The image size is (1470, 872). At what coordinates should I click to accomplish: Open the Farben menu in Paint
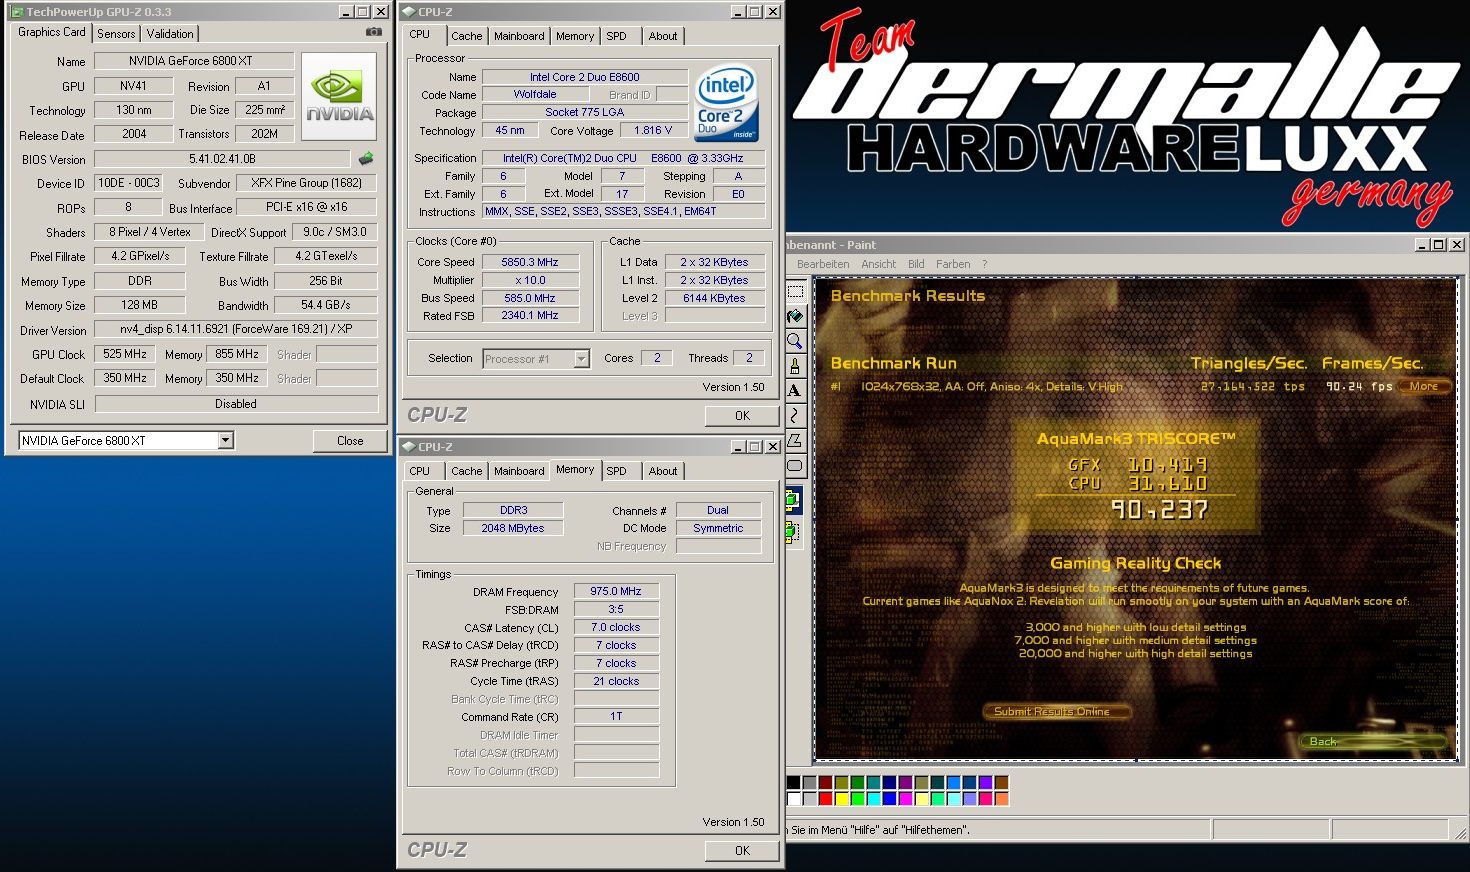tap(953, 264)
